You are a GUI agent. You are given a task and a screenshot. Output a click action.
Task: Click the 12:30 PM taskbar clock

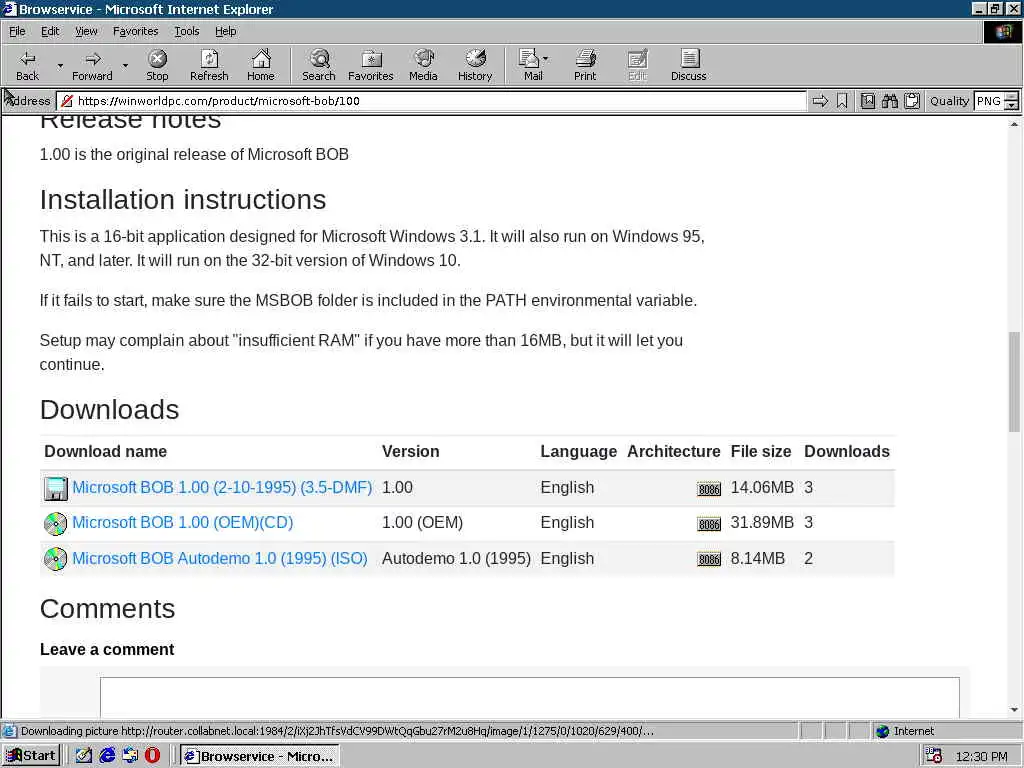[x=981, y=756]
